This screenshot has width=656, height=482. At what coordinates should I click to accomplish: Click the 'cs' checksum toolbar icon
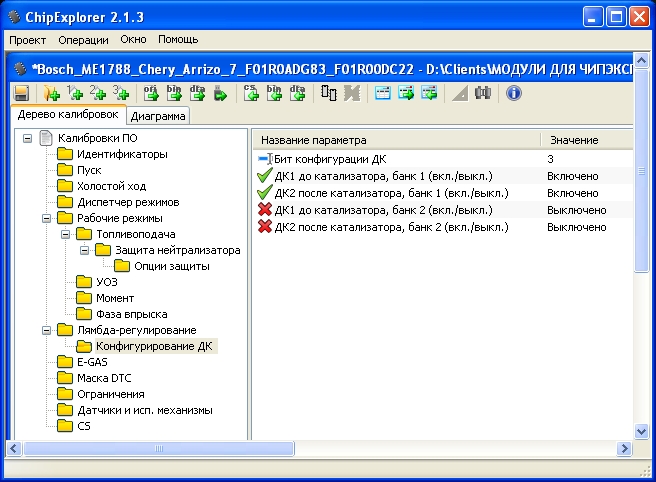click(x=252, y=94)
